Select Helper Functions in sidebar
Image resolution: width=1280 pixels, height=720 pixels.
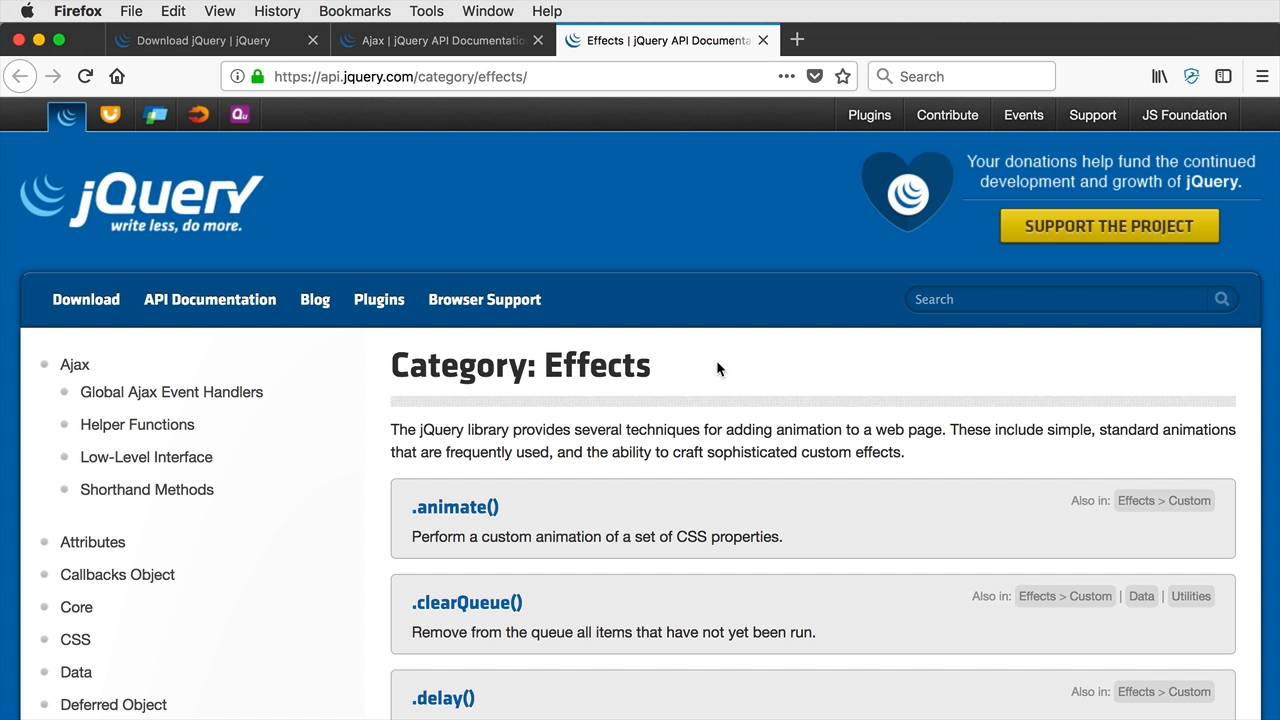tap(137, 424)
